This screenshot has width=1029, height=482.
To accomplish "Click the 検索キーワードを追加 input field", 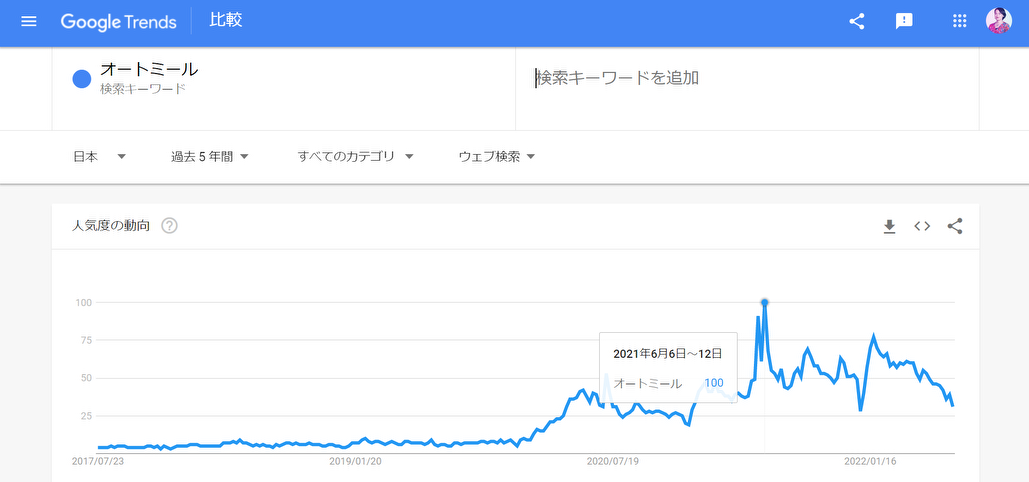I will pyautogui.click(x=747, y=78).
